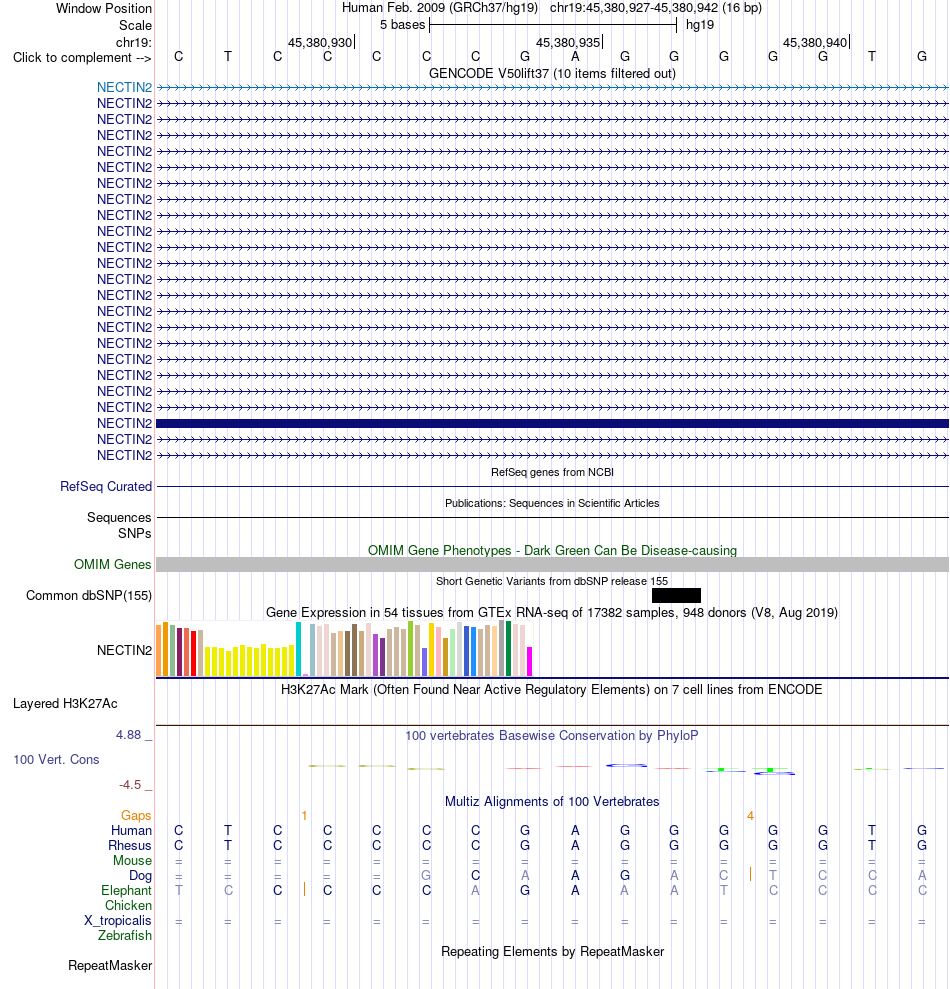Open the 'H3K27Ac Mark' ENCODE track title
This screenshot has width=950, height=989.
click(552, 689)
